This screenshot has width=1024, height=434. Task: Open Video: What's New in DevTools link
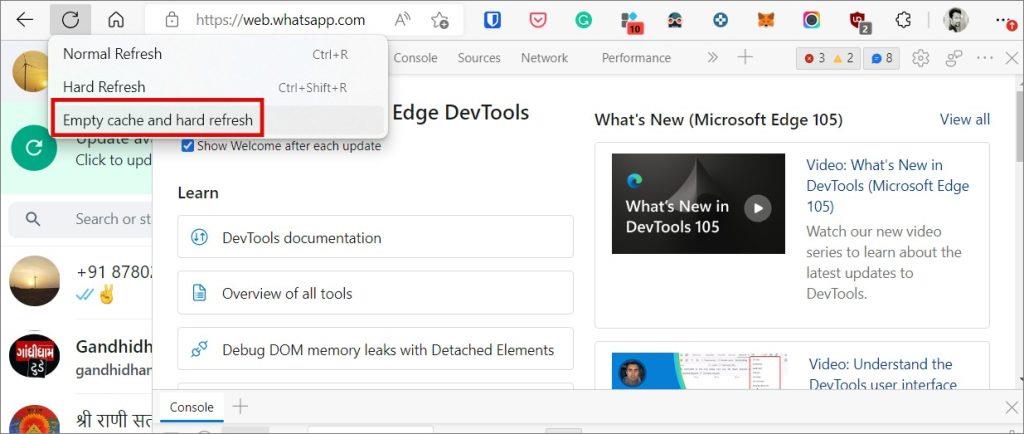888,185
